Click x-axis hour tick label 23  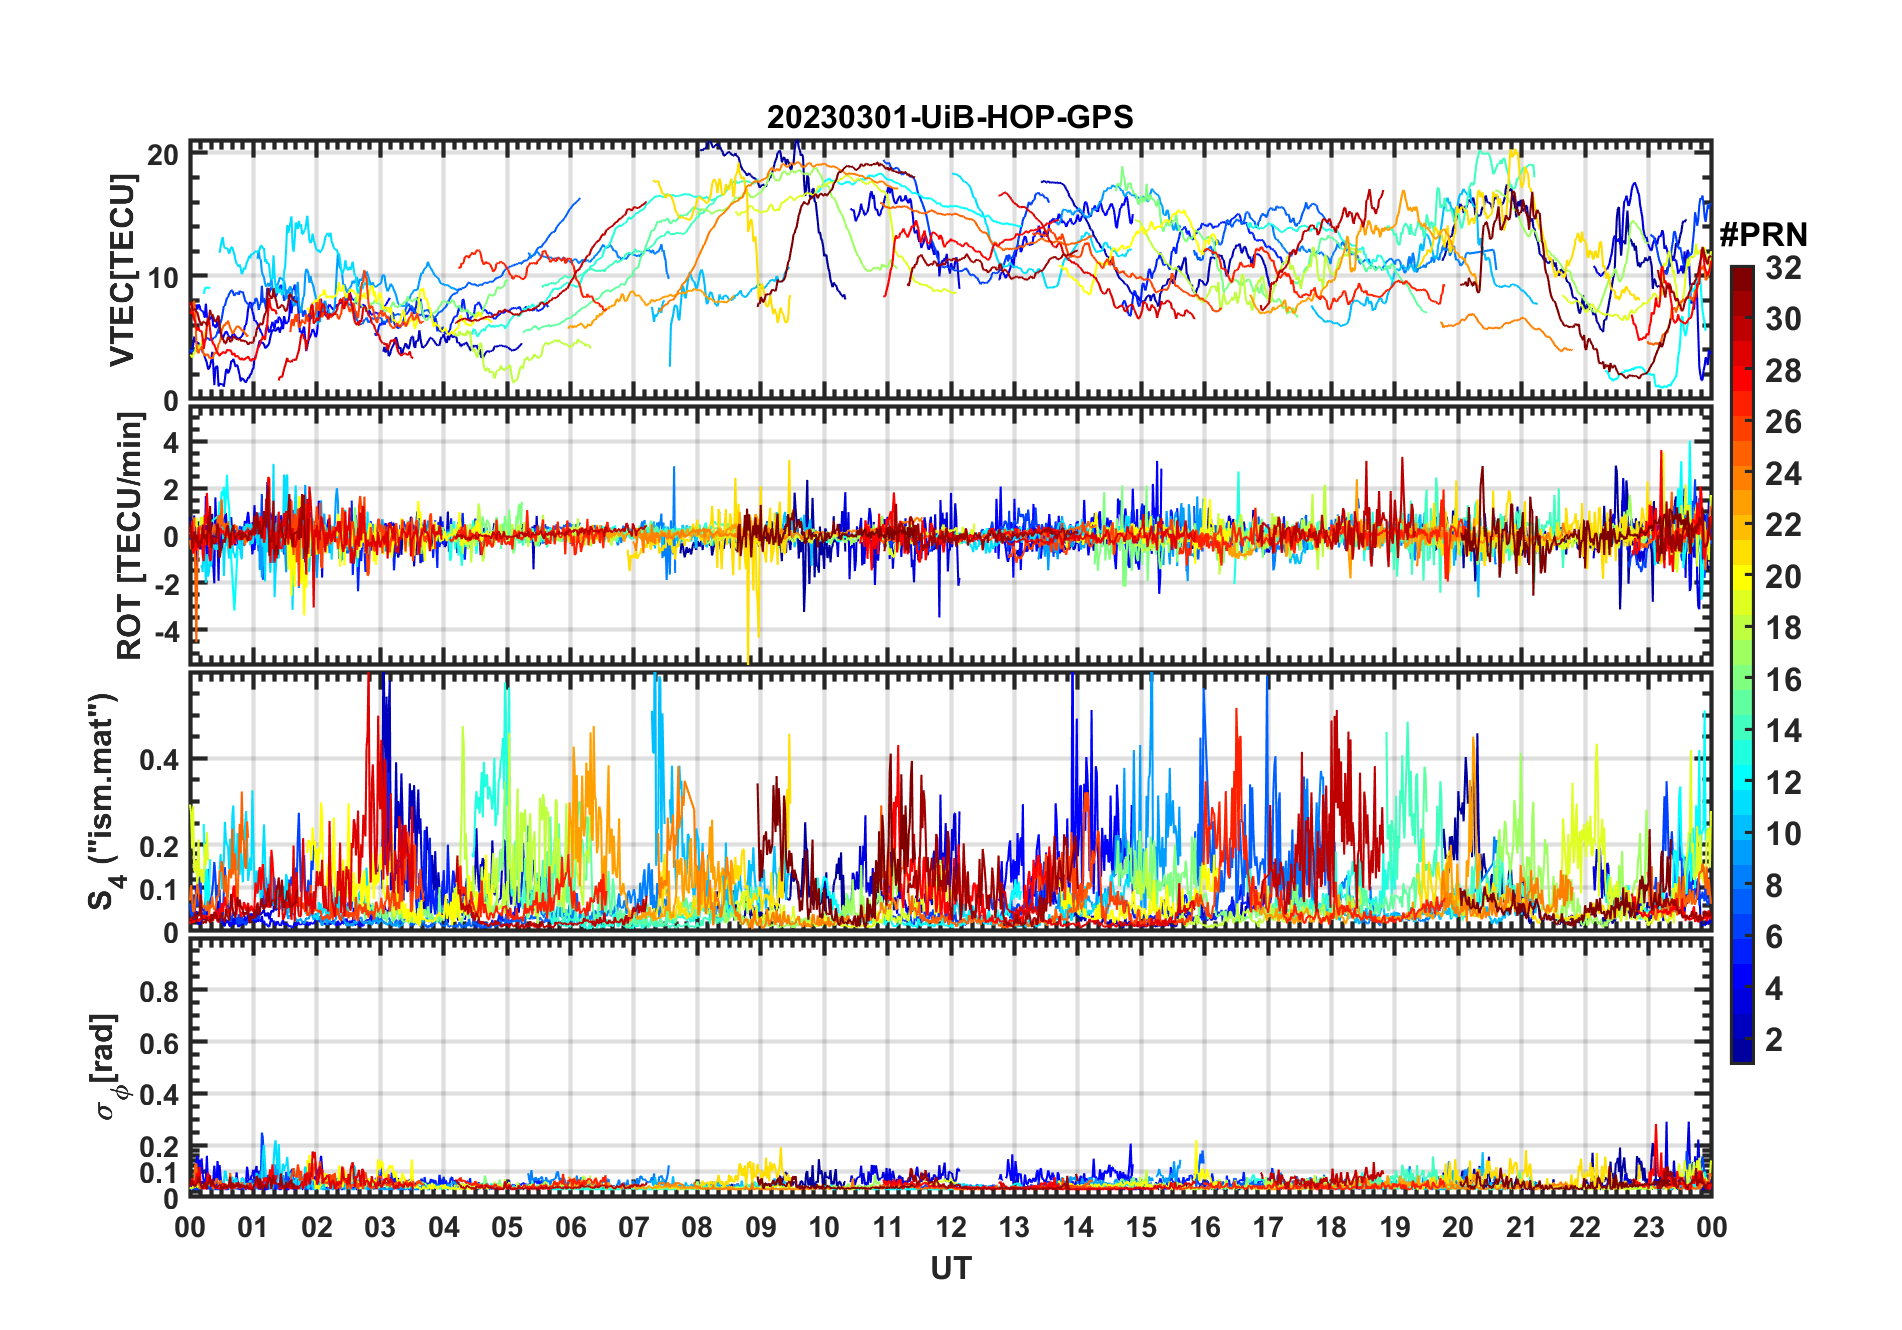point(1649,1227)
